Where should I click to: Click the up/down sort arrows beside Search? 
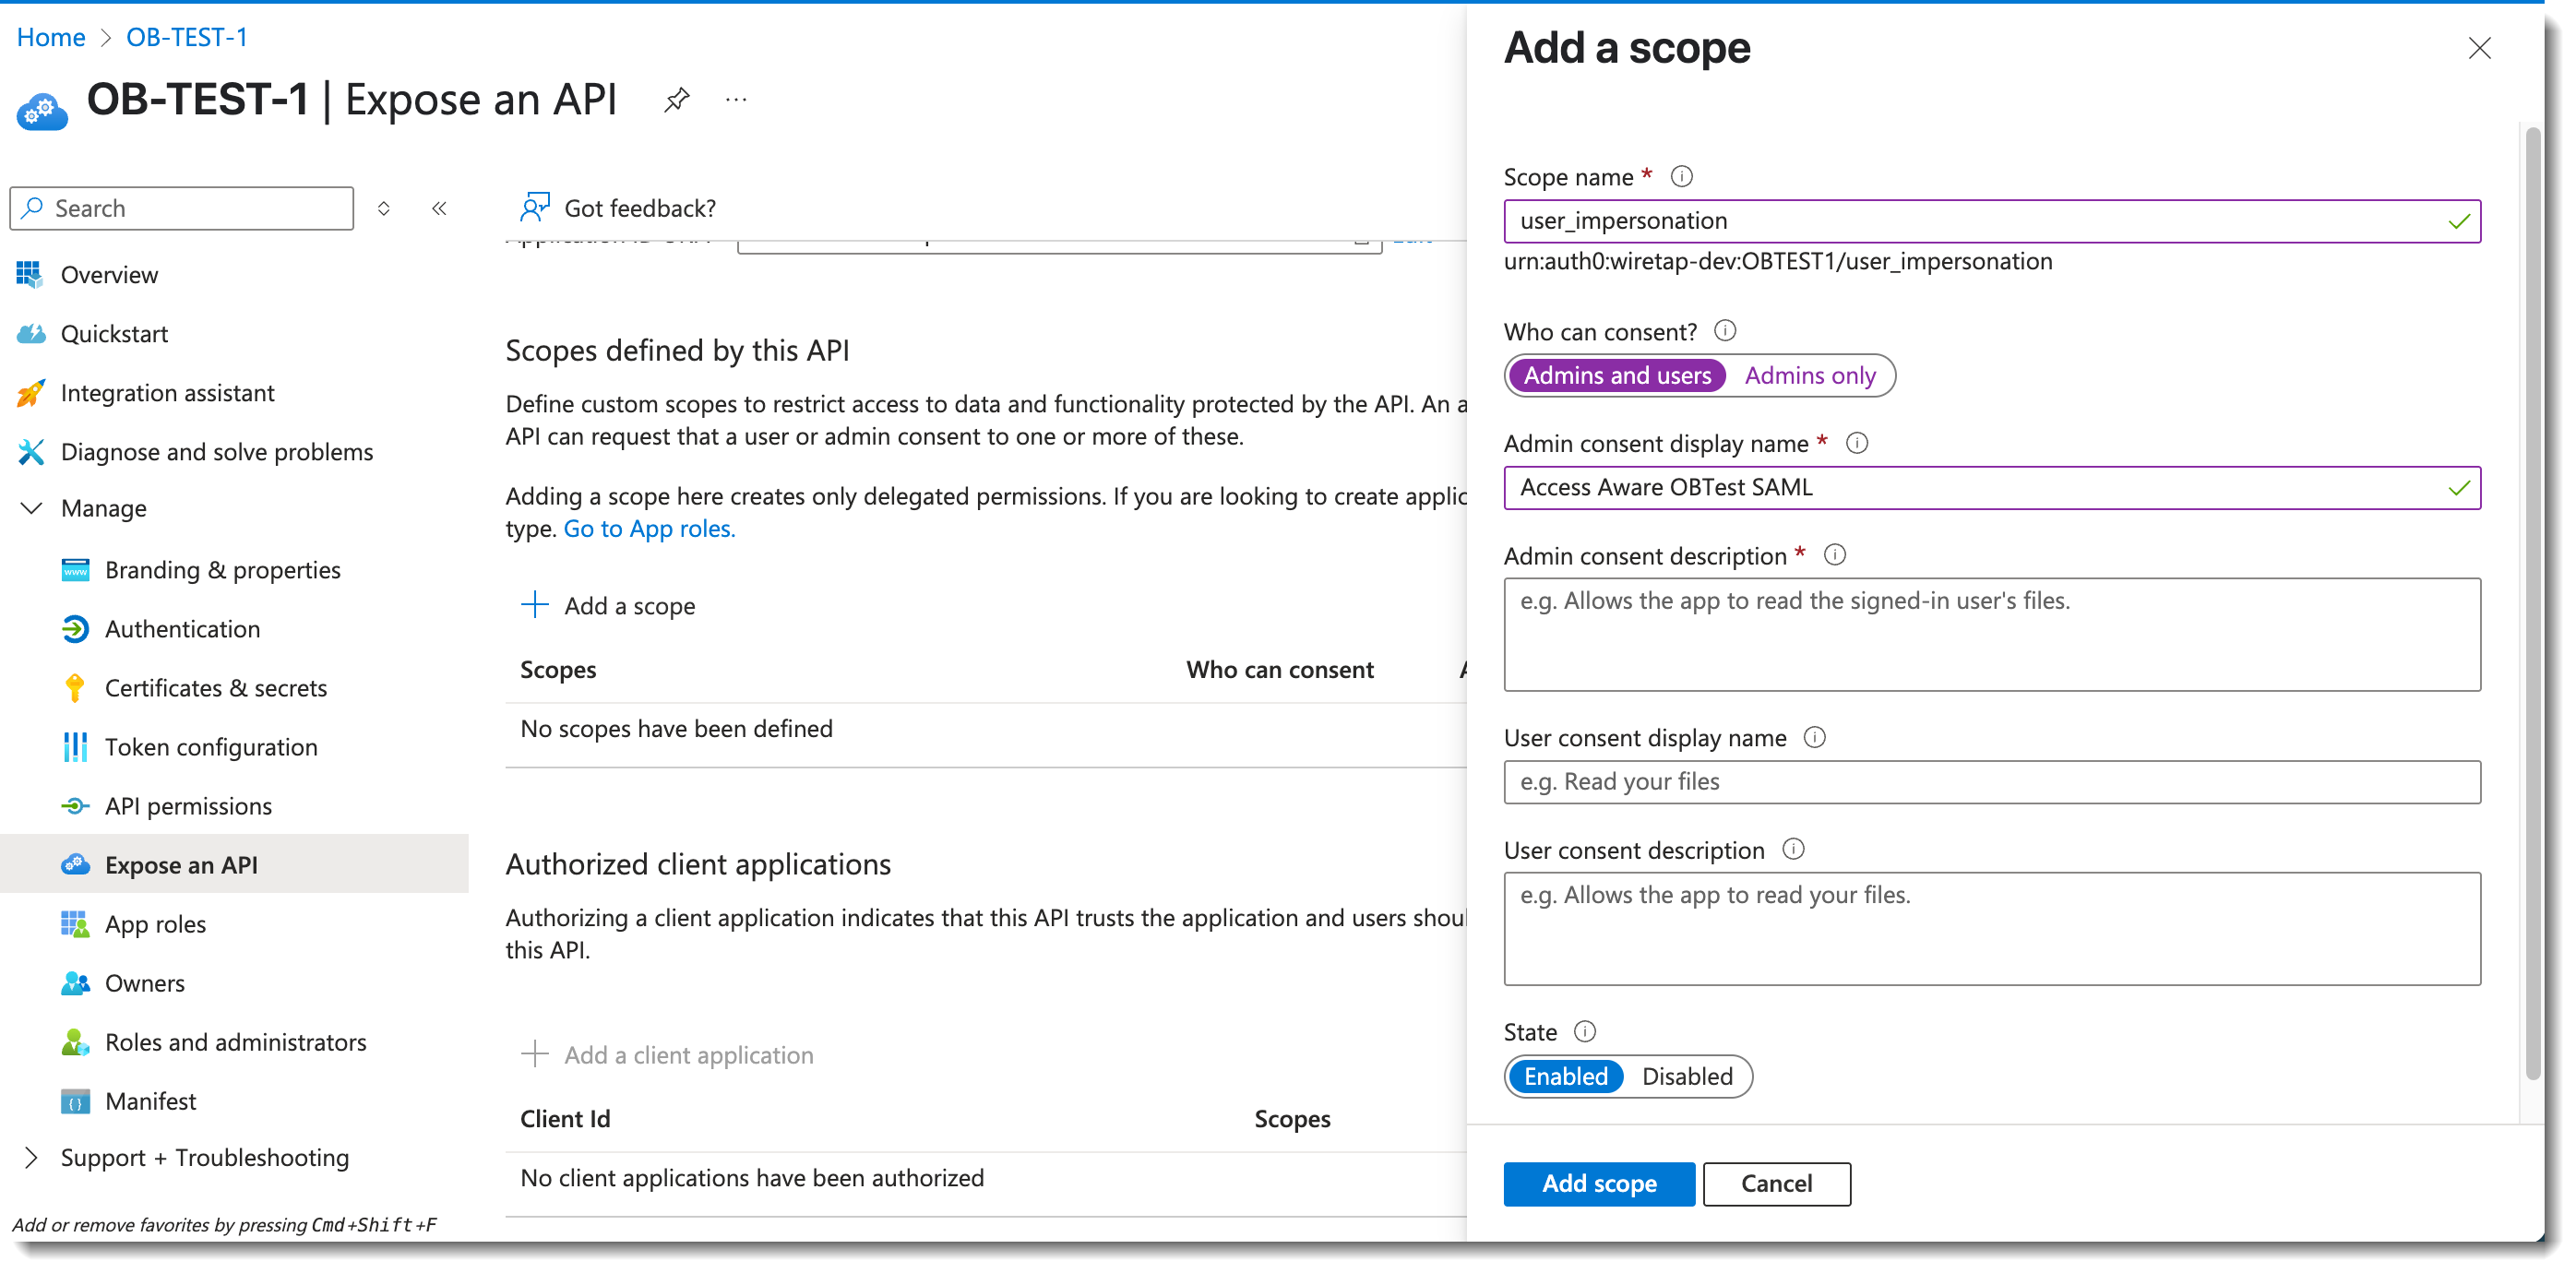pos(383,208)
